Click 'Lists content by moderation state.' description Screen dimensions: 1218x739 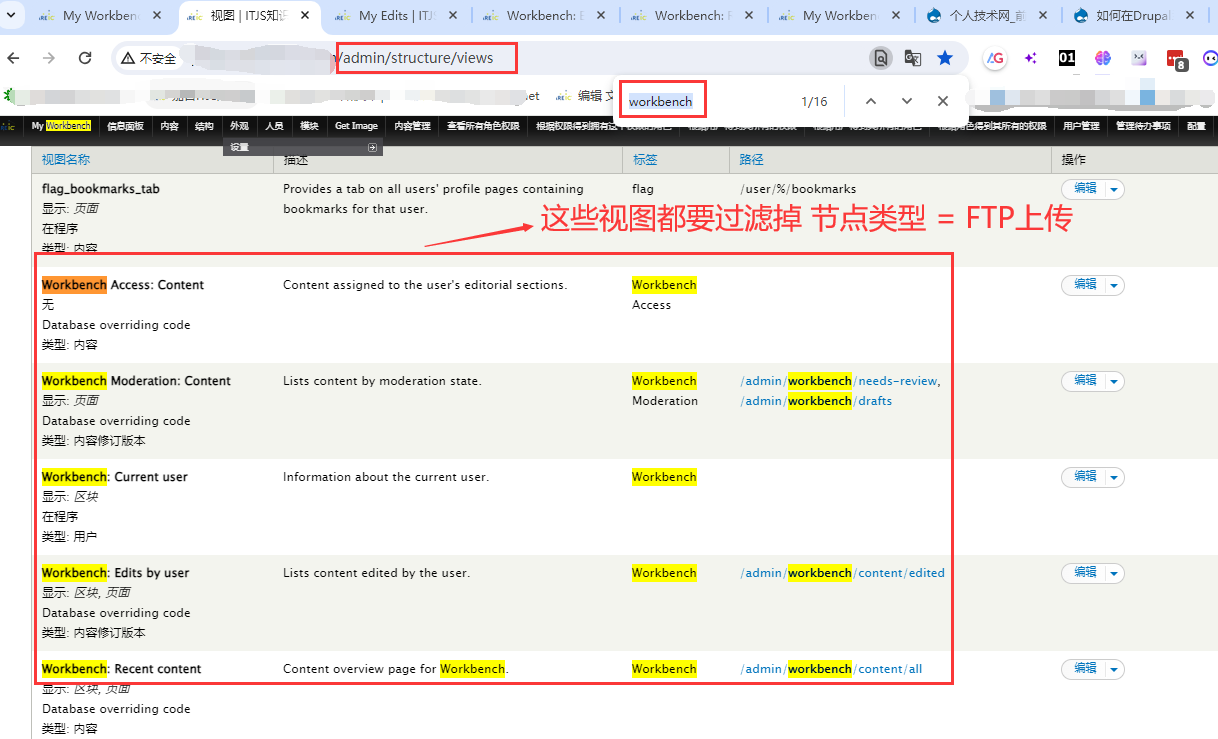click(x=382, y=381)
